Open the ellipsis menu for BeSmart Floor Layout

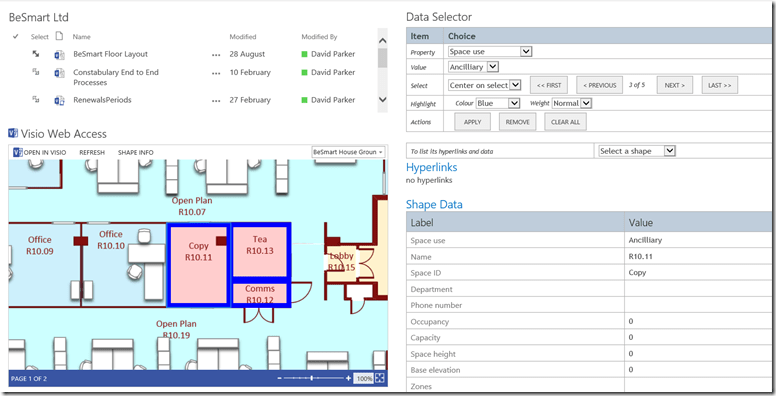coord(216,55)
